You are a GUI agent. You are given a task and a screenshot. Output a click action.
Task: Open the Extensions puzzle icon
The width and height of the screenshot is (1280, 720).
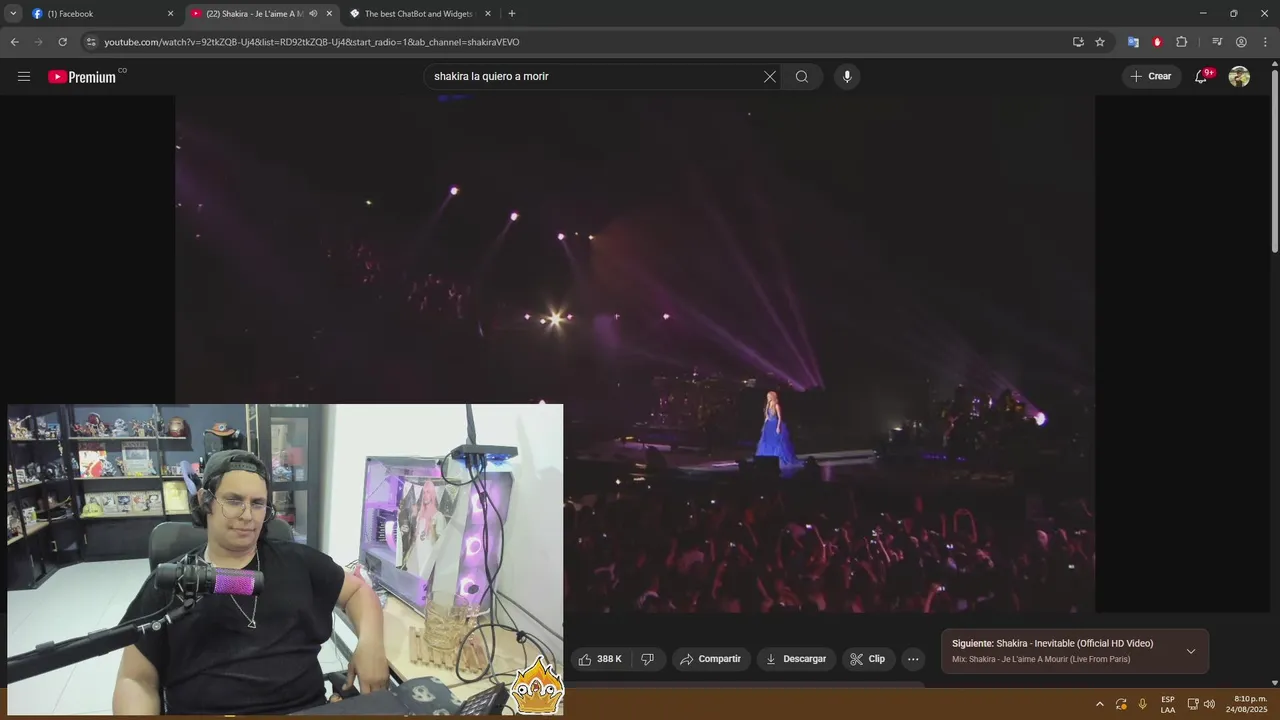coord(1181,42)
